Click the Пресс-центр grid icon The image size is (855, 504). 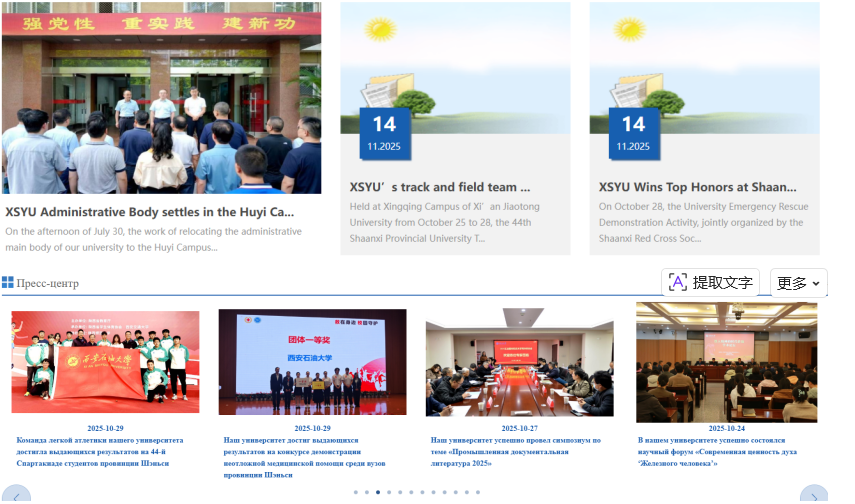(8, 283)
